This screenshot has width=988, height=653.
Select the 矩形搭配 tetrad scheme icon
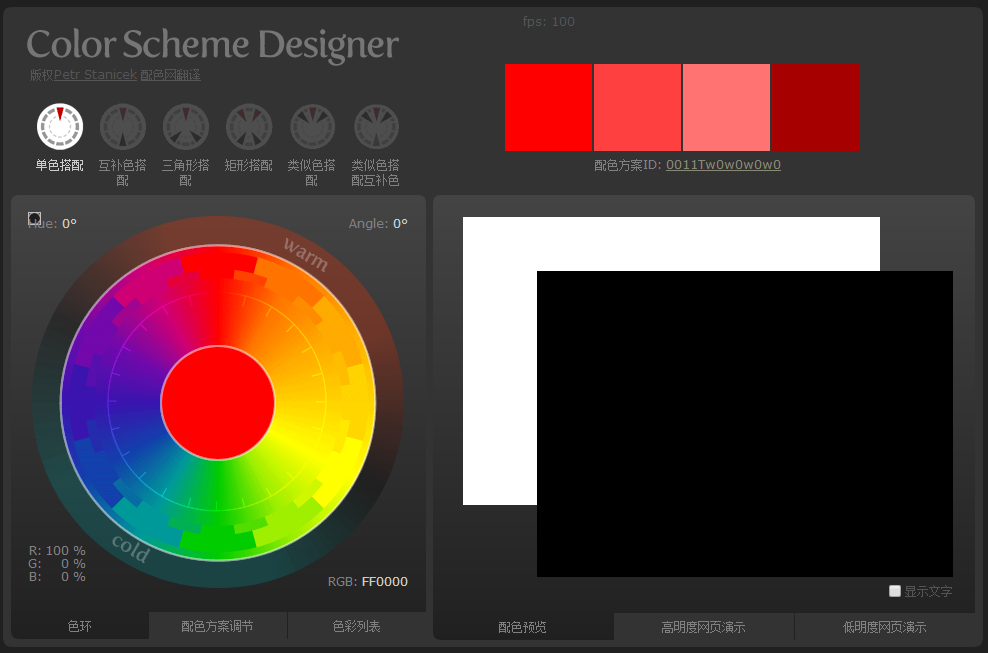[x=249, y=127]
